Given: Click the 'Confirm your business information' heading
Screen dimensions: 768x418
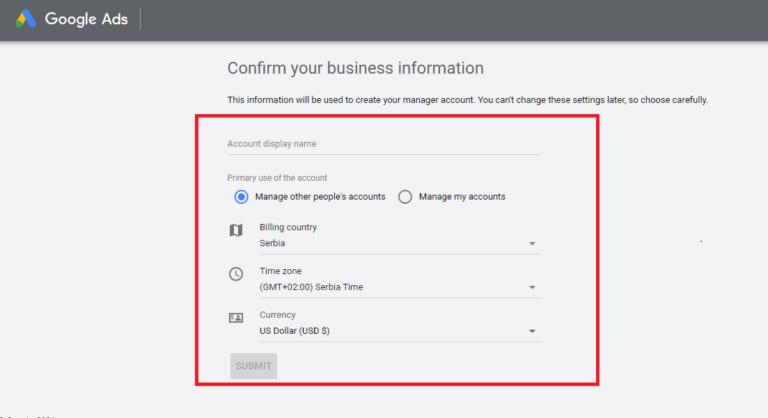Looking at the screenshot, I should tap(355, 68).
